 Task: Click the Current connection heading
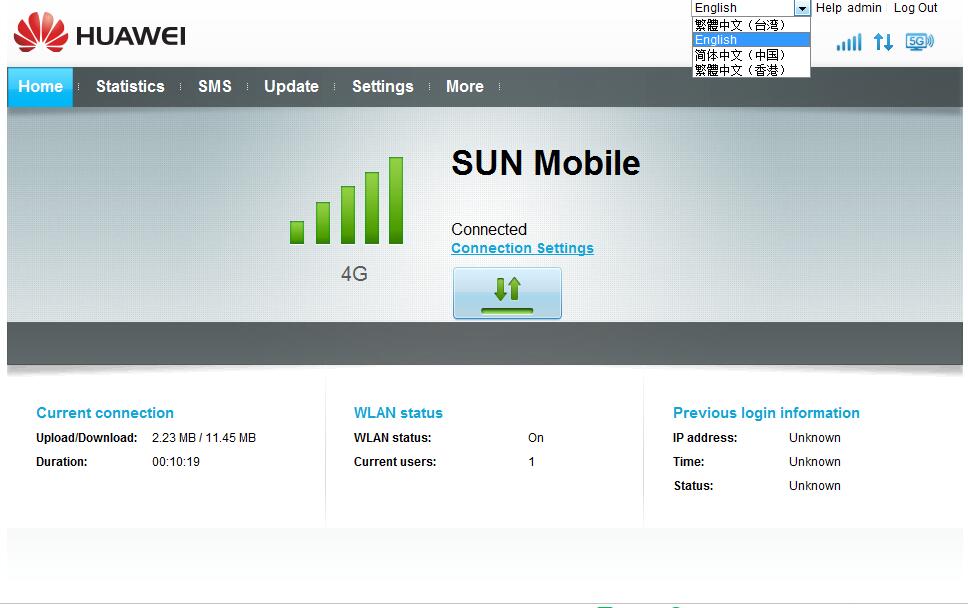click(105, 413)
